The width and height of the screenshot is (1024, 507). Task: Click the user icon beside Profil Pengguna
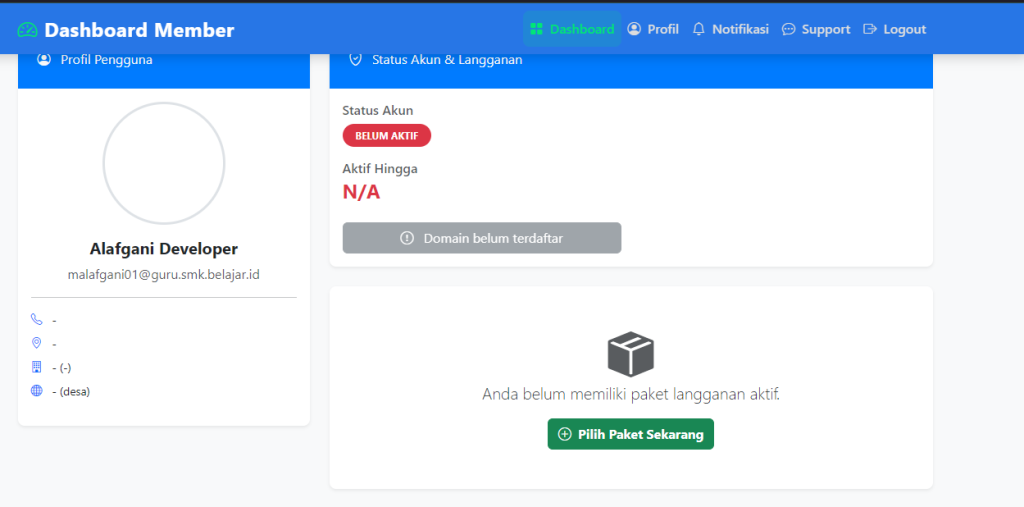[x=44, y=60]
